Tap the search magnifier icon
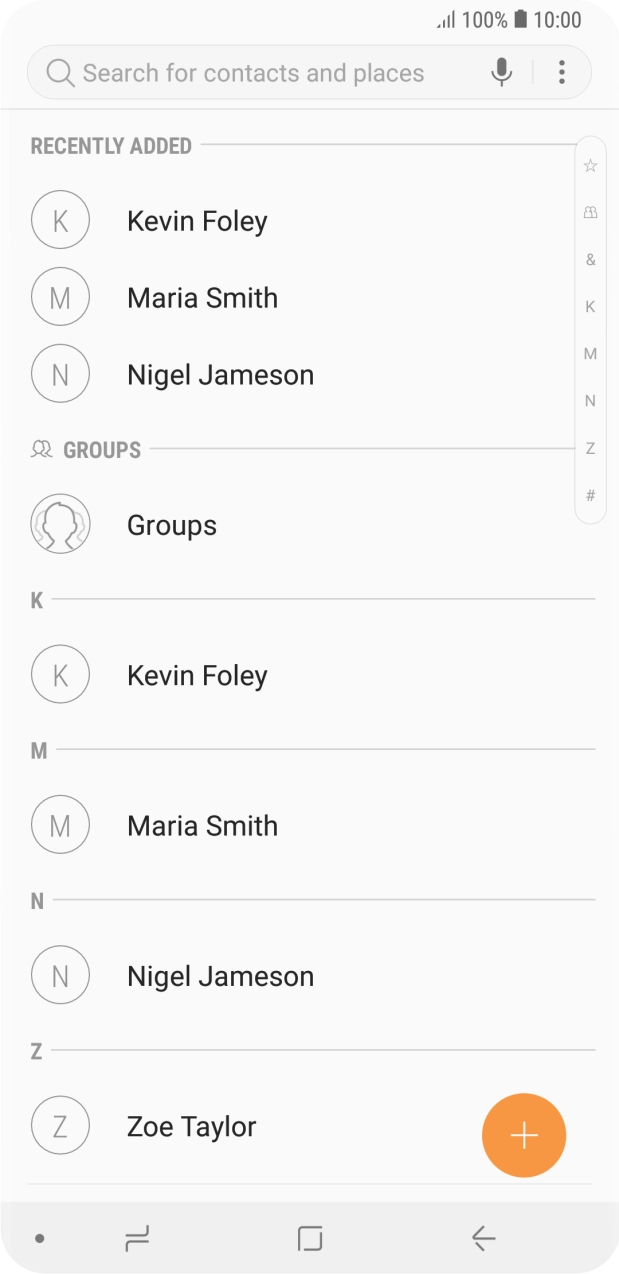The height and width of the screenshot is (1274, 619). [60, 73]
